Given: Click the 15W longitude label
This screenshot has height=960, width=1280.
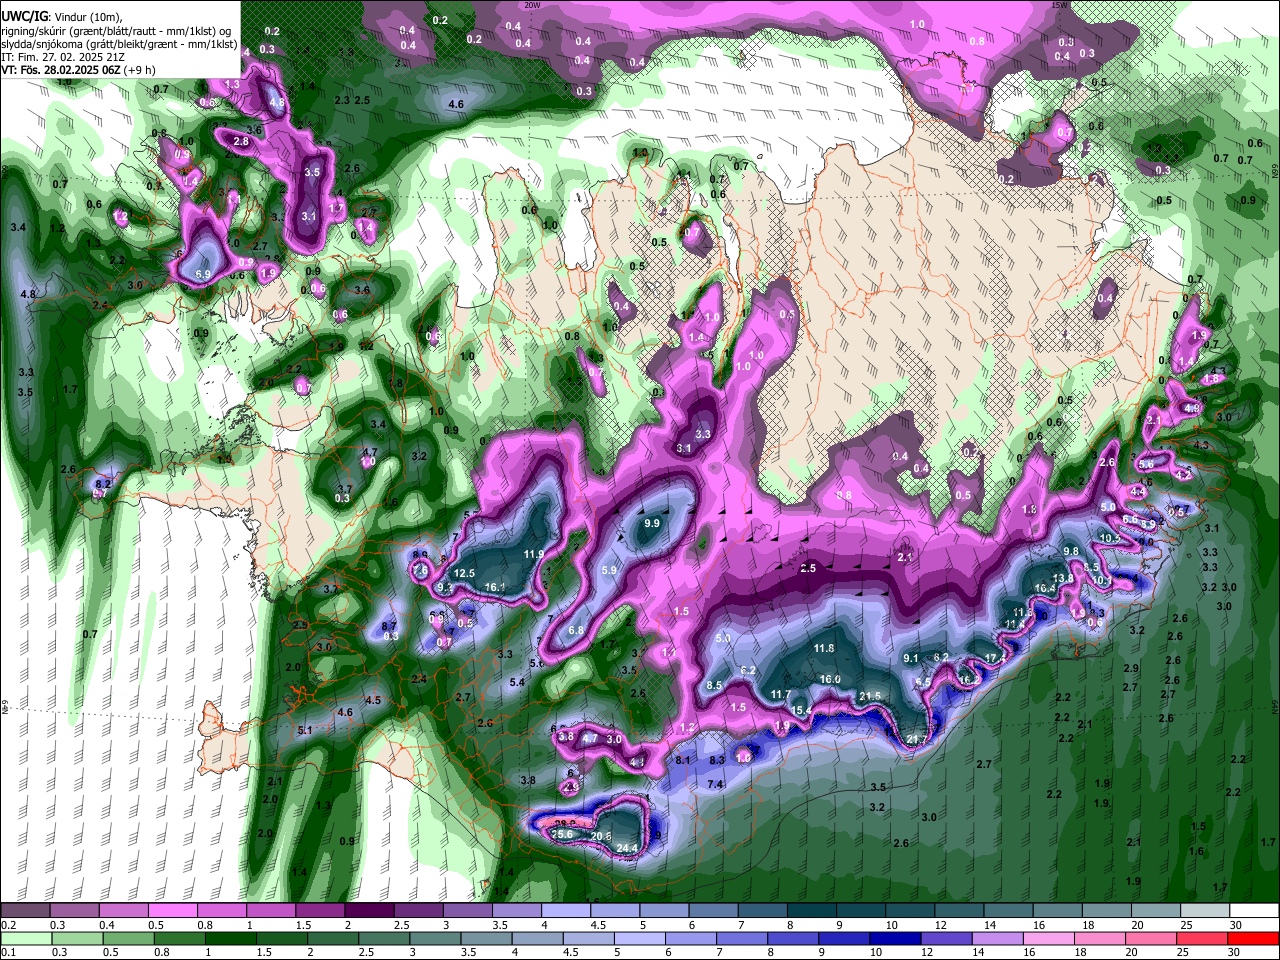Looking at the screenshot, I should point(1061,5).
